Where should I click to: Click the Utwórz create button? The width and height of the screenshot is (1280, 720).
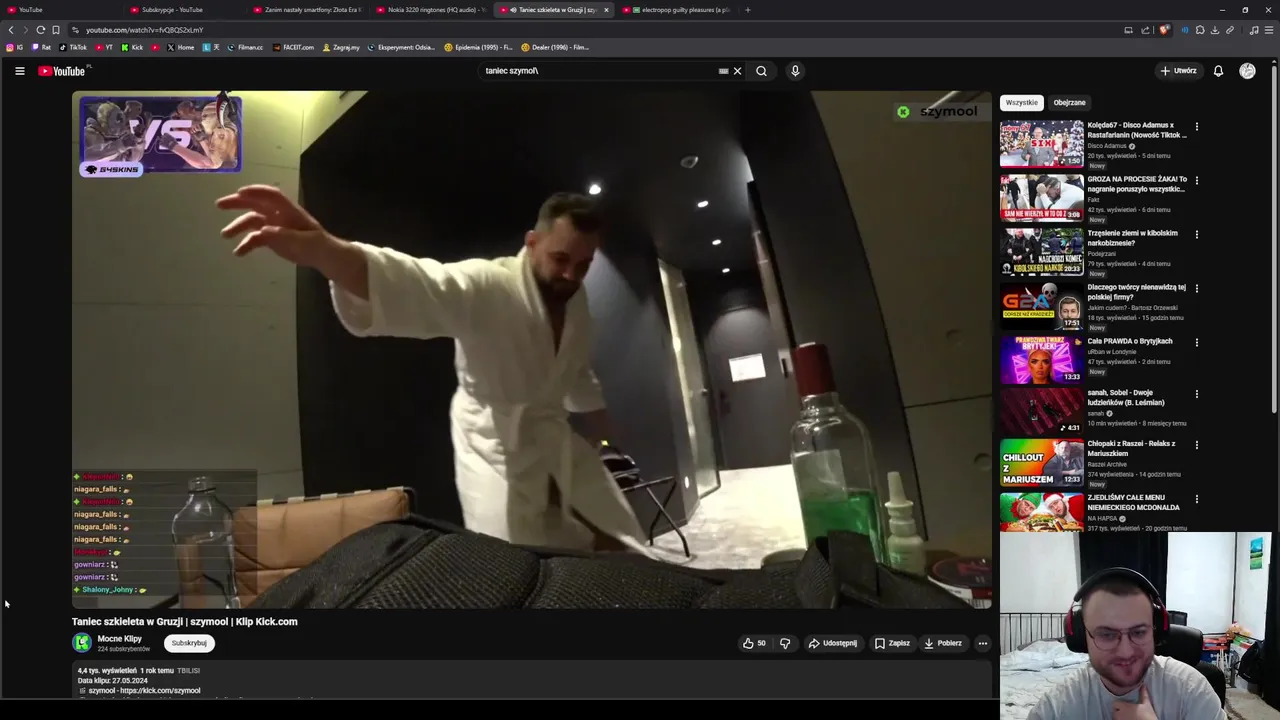click(x=1178, y=71)
